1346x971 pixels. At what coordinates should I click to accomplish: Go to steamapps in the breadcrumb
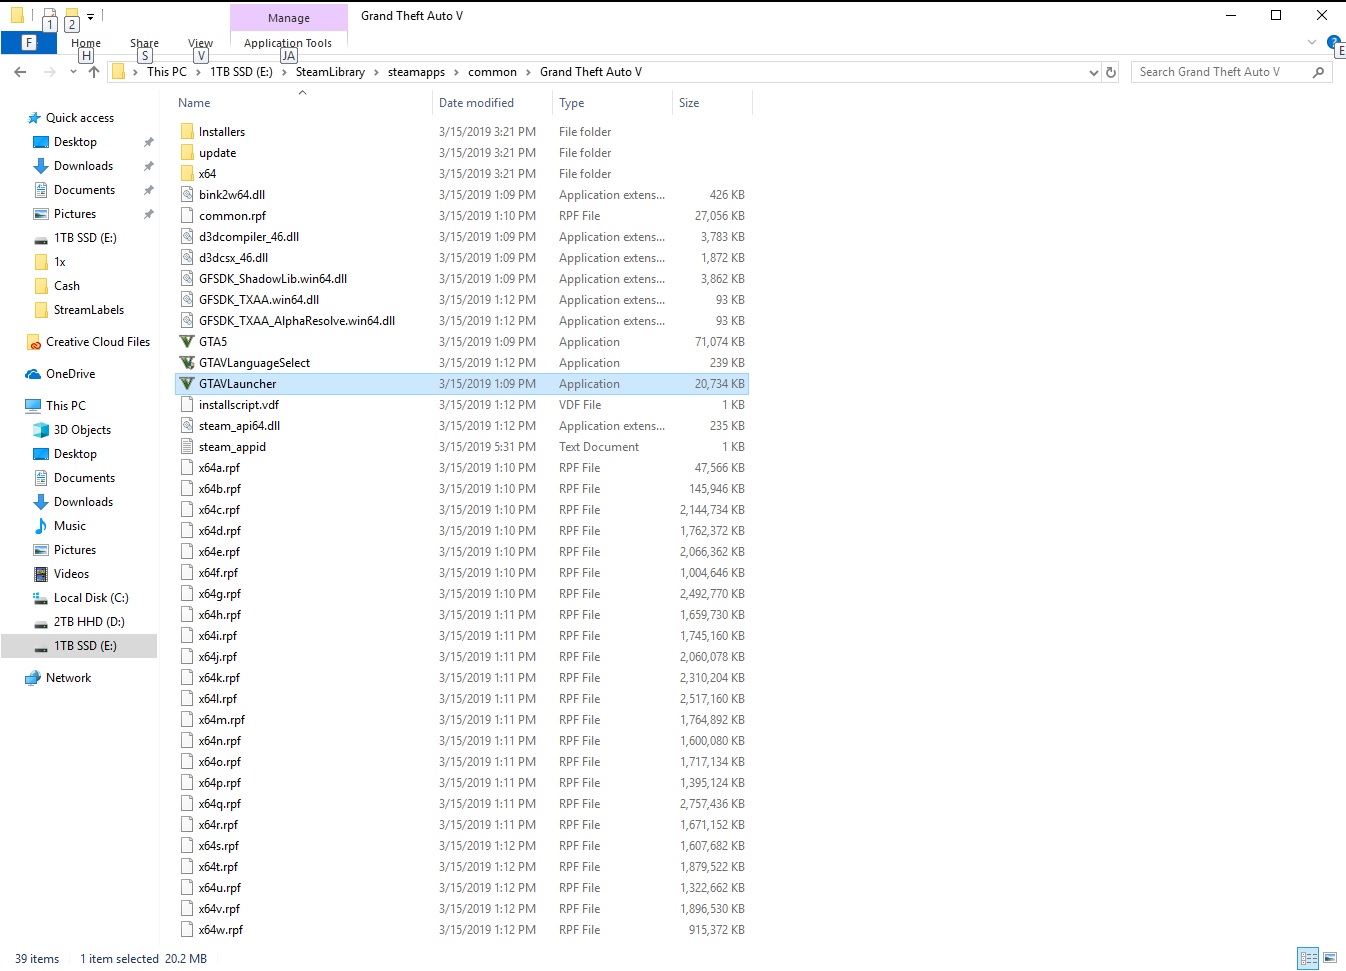[416, 72]
